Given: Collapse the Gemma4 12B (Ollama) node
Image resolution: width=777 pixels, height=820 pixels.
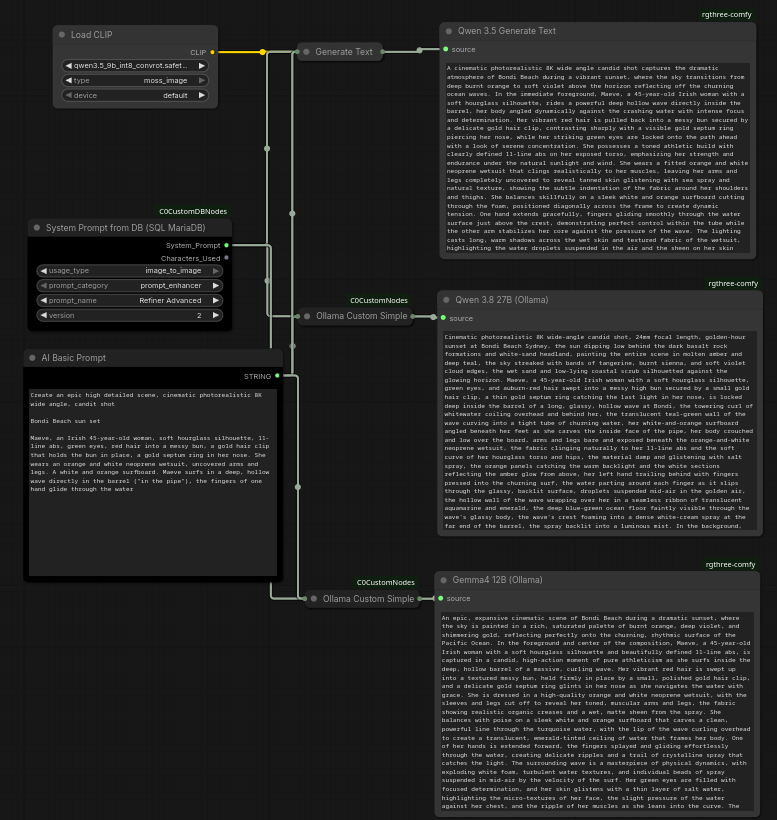Looking at the screenshot, I should pyautogui.click(x=443, y=580).
